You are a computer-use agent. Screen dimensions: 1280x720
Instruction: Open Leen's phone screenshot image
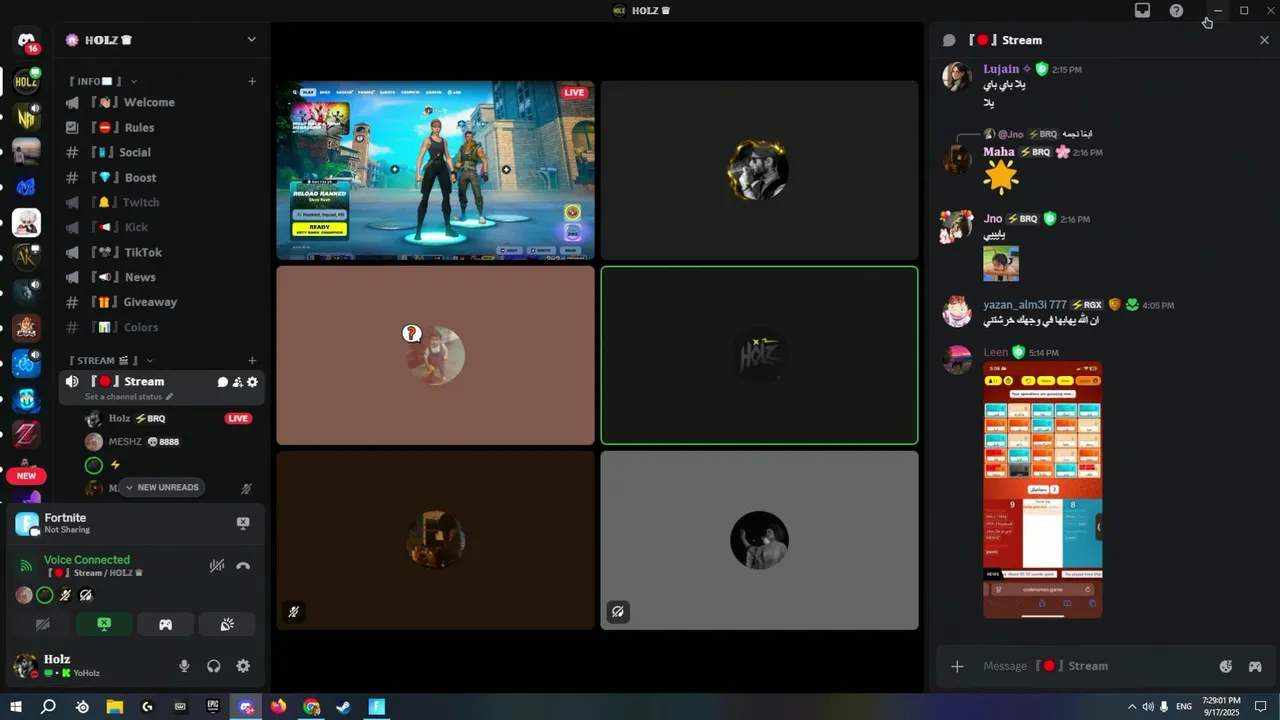(1042, 490)
